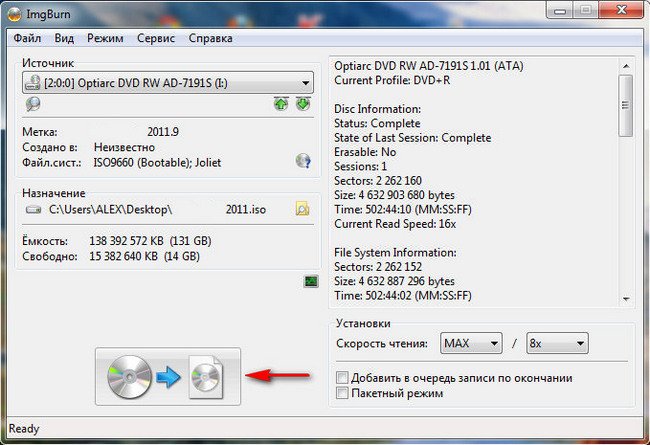
Task: Click the Sectors: 2 262 152 line
Action: click(x=378, y=267)
